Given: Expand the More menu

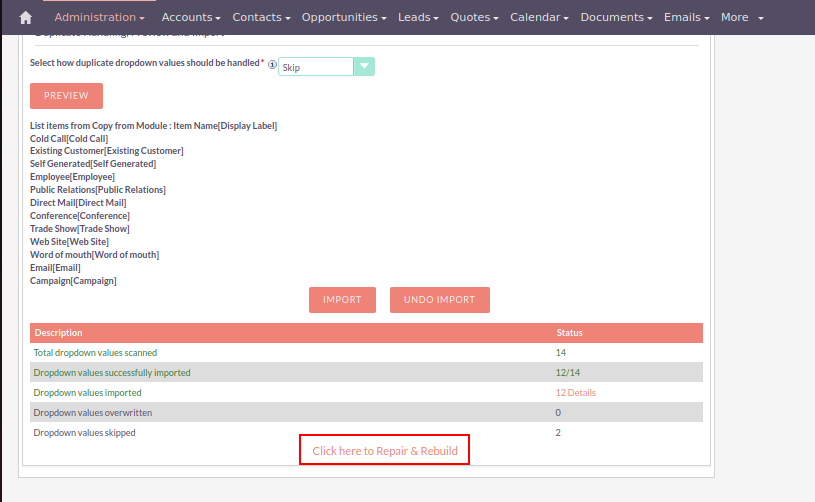Looking at the screenshot, I should click(742, 18).
